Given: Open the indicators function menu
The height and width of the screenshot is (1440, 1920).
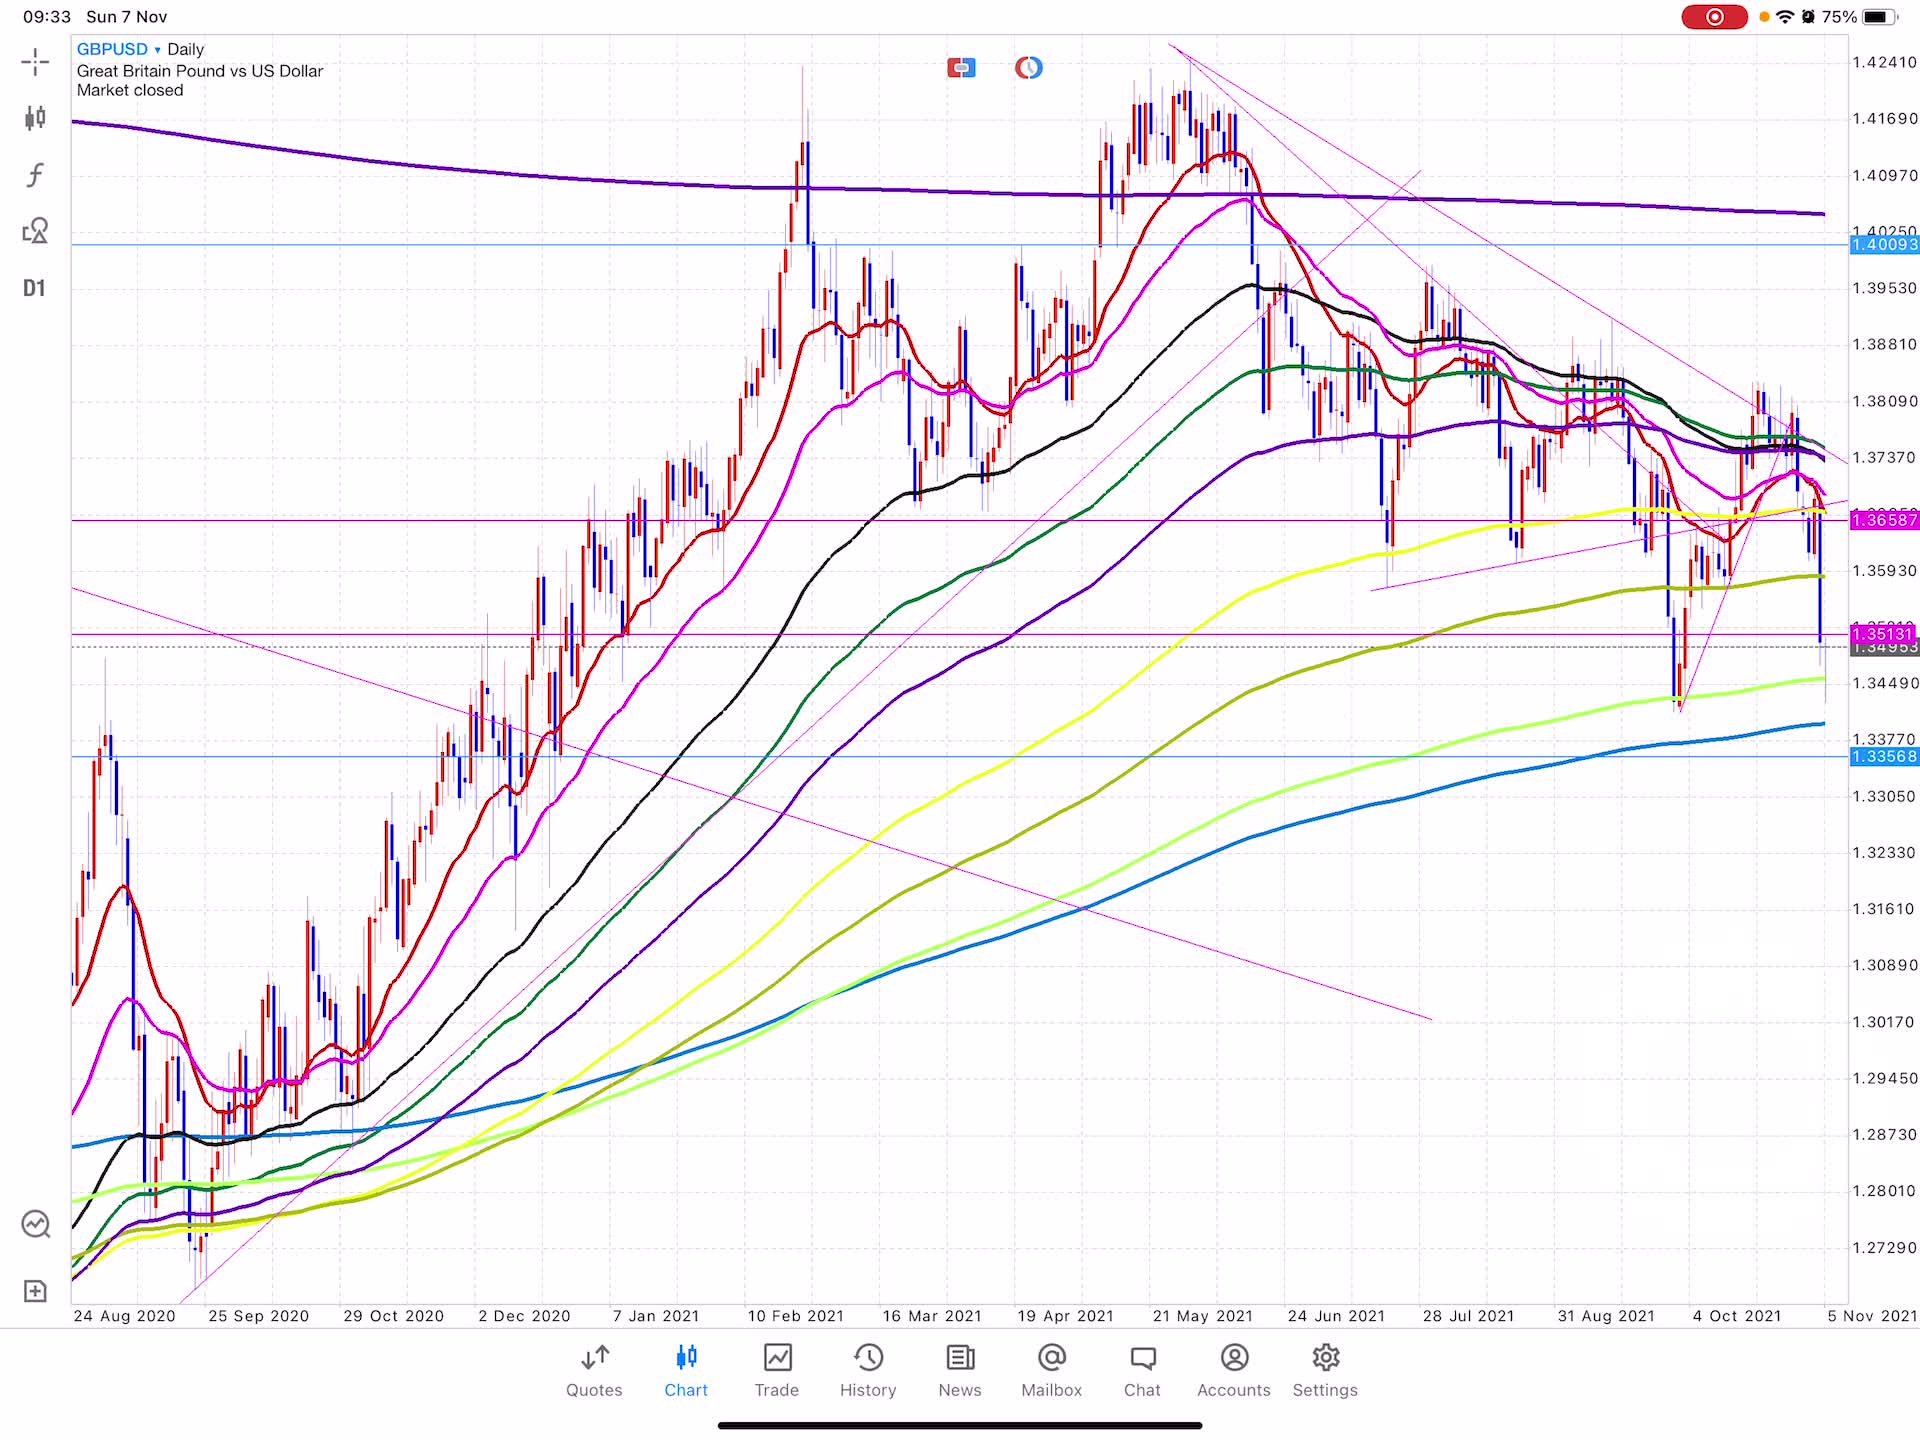Looking at the screenshot, I should coord(35,175).
